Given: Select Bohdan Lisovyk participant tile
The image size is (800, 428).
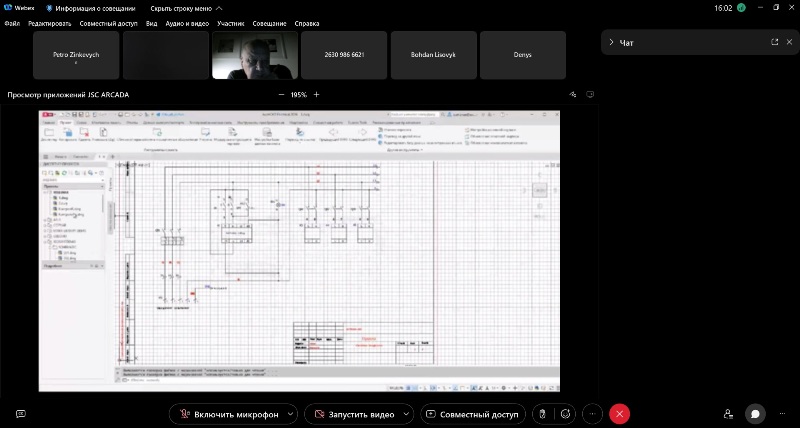Looking at the screenshot, I should (x=434, y=55).
